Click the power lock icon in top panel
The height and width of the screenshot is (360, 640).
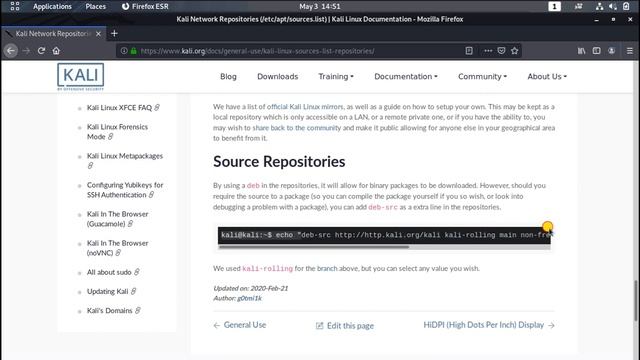pos(626,6)
